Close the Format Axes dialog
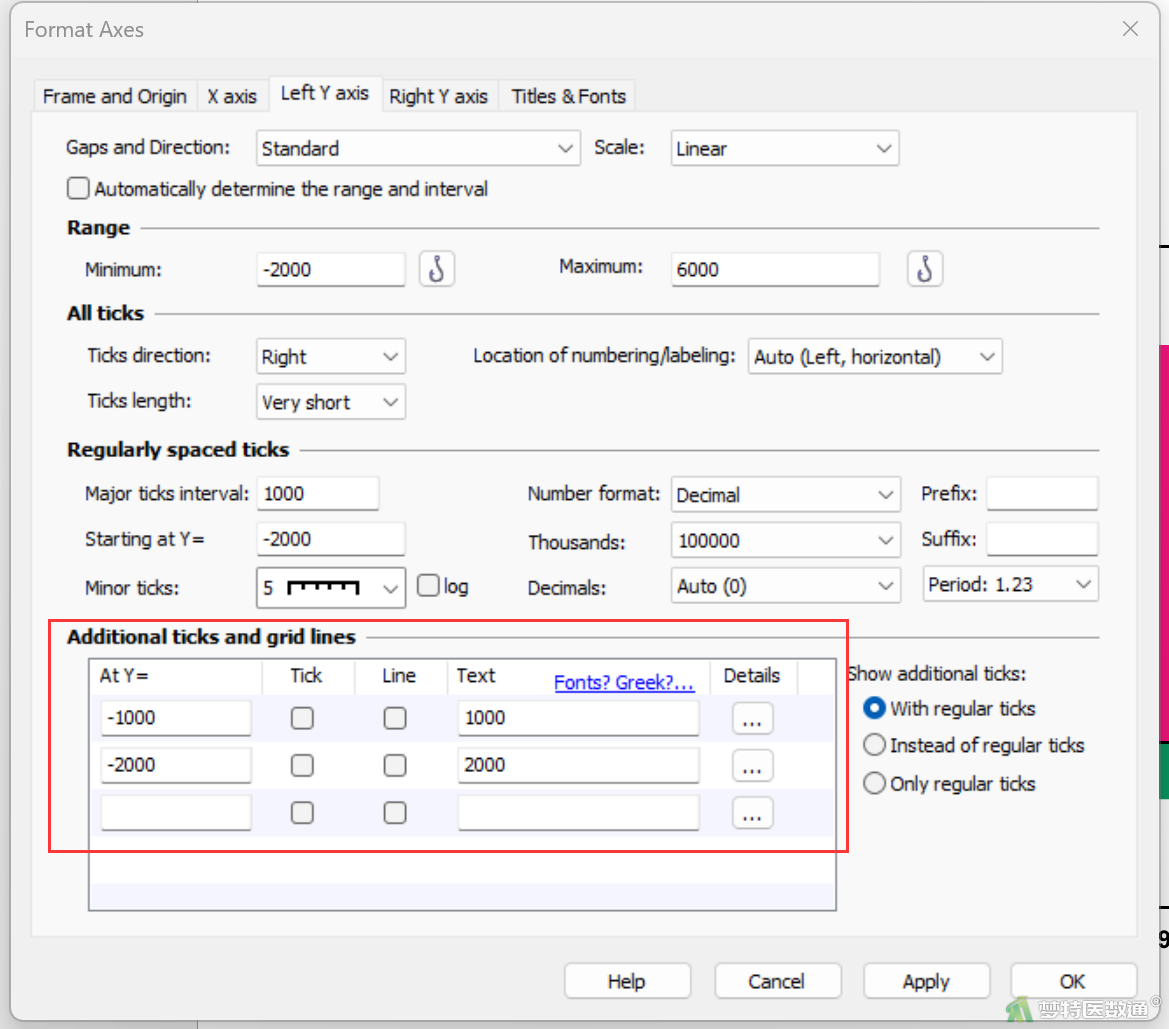Image resolution: width=1169 pixels, height=1029 pixels. (1130, 29)
